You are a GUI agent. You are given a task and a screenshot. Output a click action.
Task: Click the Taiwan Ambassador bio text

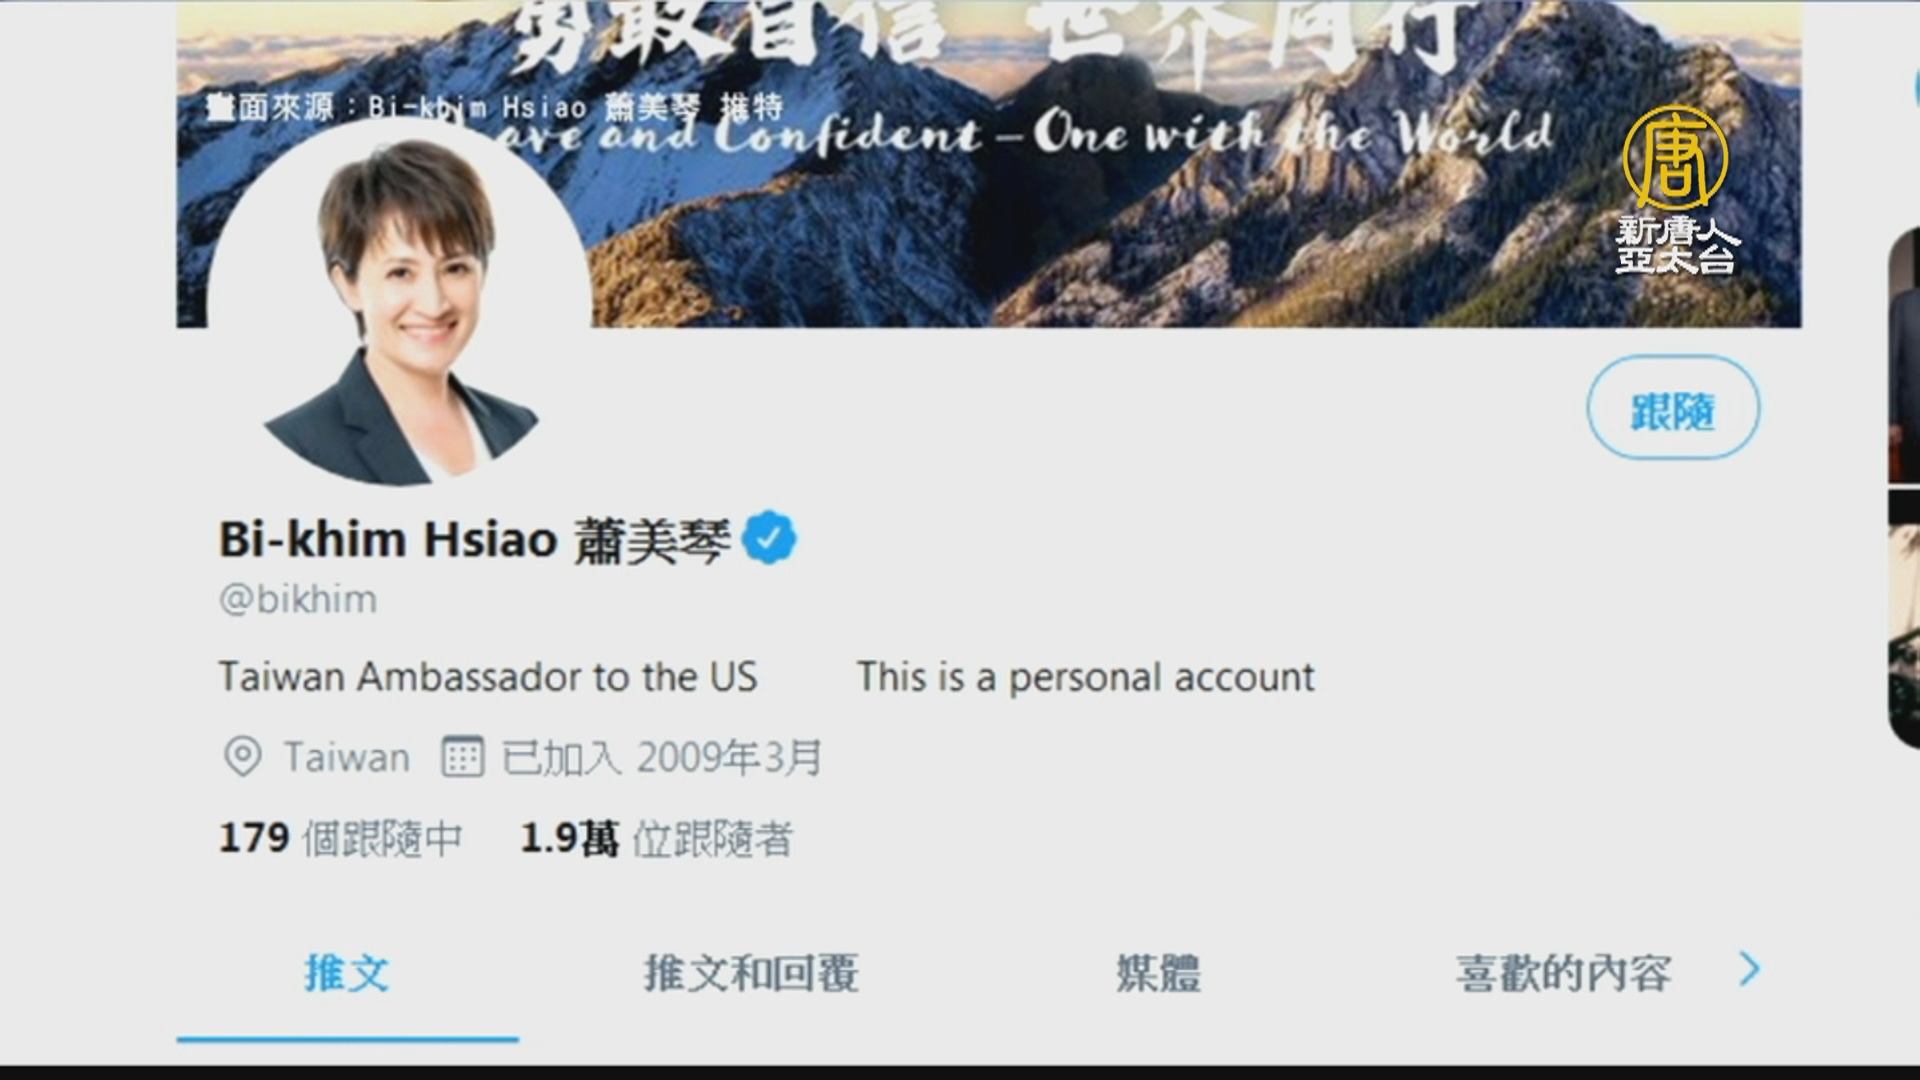pyautogui.click(x=488, y=677)
